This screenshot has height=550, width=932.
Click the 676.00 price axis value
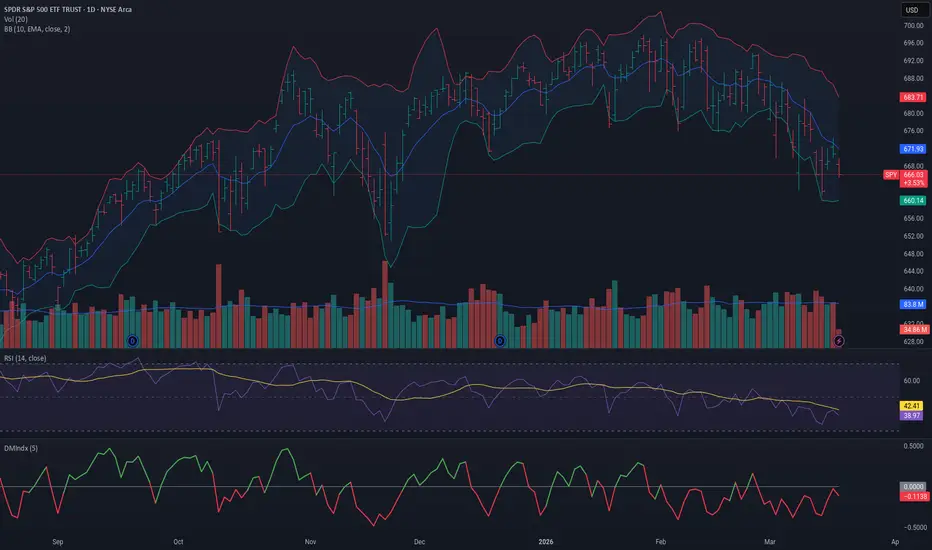913,131
